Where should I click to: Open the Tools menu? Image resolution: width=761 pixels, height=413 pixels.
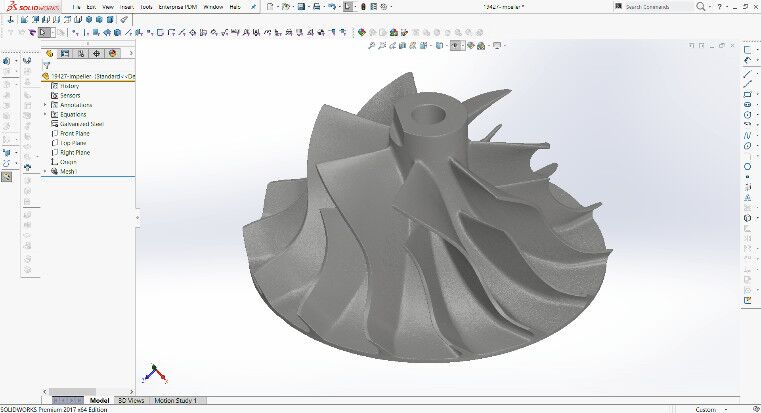(x=146, y=7)
